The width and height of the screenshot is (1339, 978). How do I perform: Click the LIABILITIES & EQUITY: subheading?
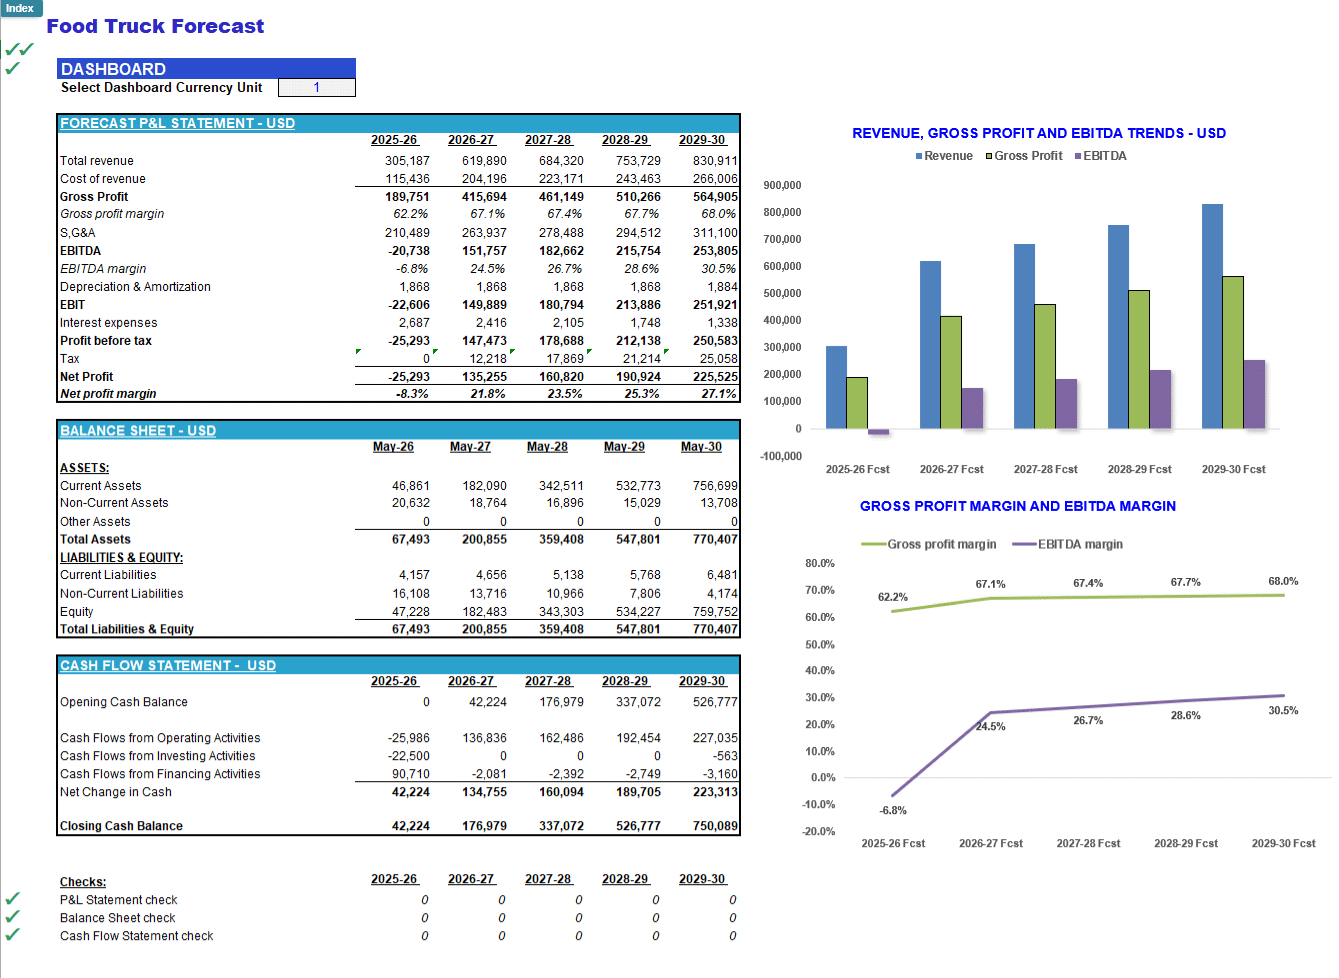click(121, 557)
